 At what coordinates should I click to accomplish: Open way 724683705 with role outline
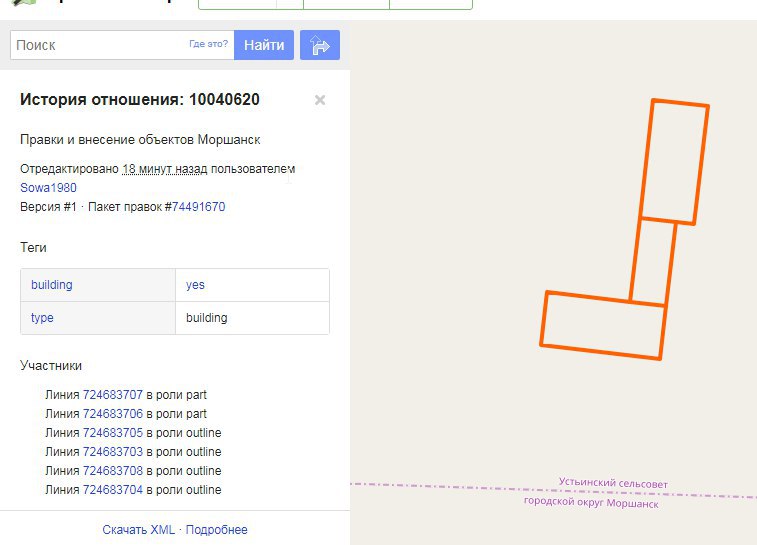click(x=112, y=433)
